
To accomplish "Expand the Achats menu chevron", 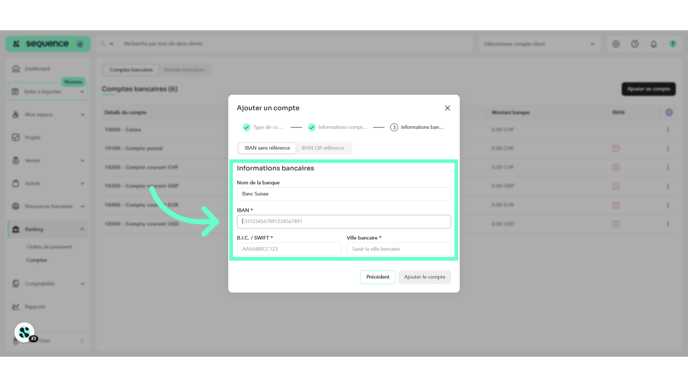I will 82,183.
